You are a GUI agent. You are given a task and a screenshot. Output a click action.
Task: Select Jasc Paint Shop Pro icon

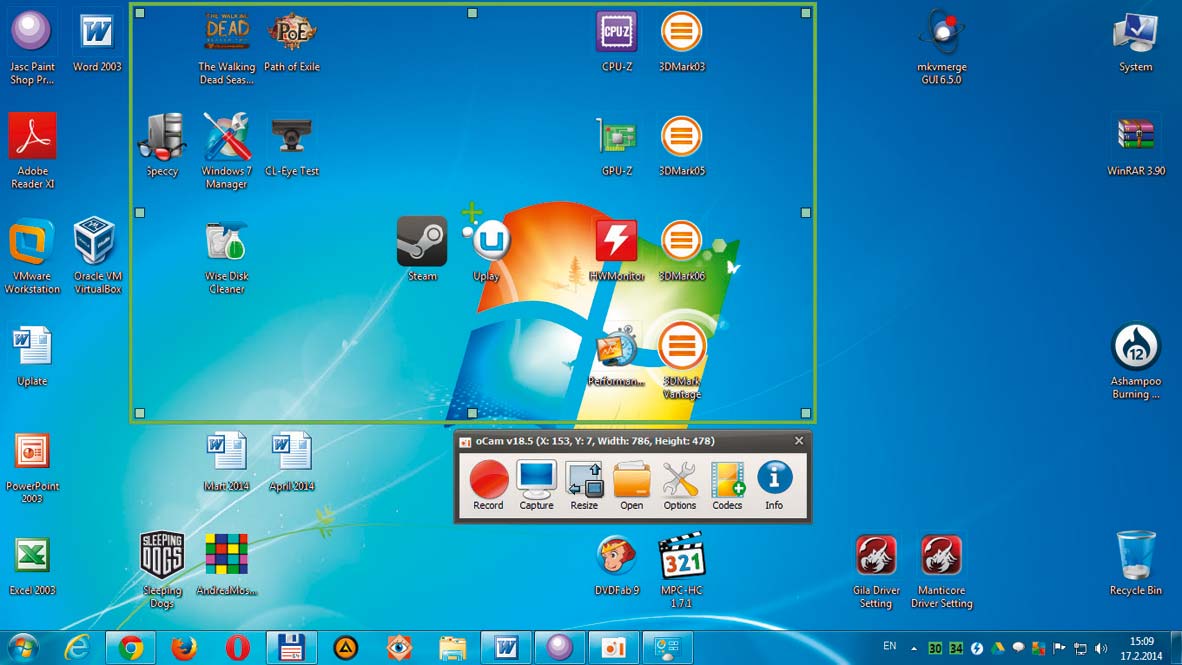32,48
